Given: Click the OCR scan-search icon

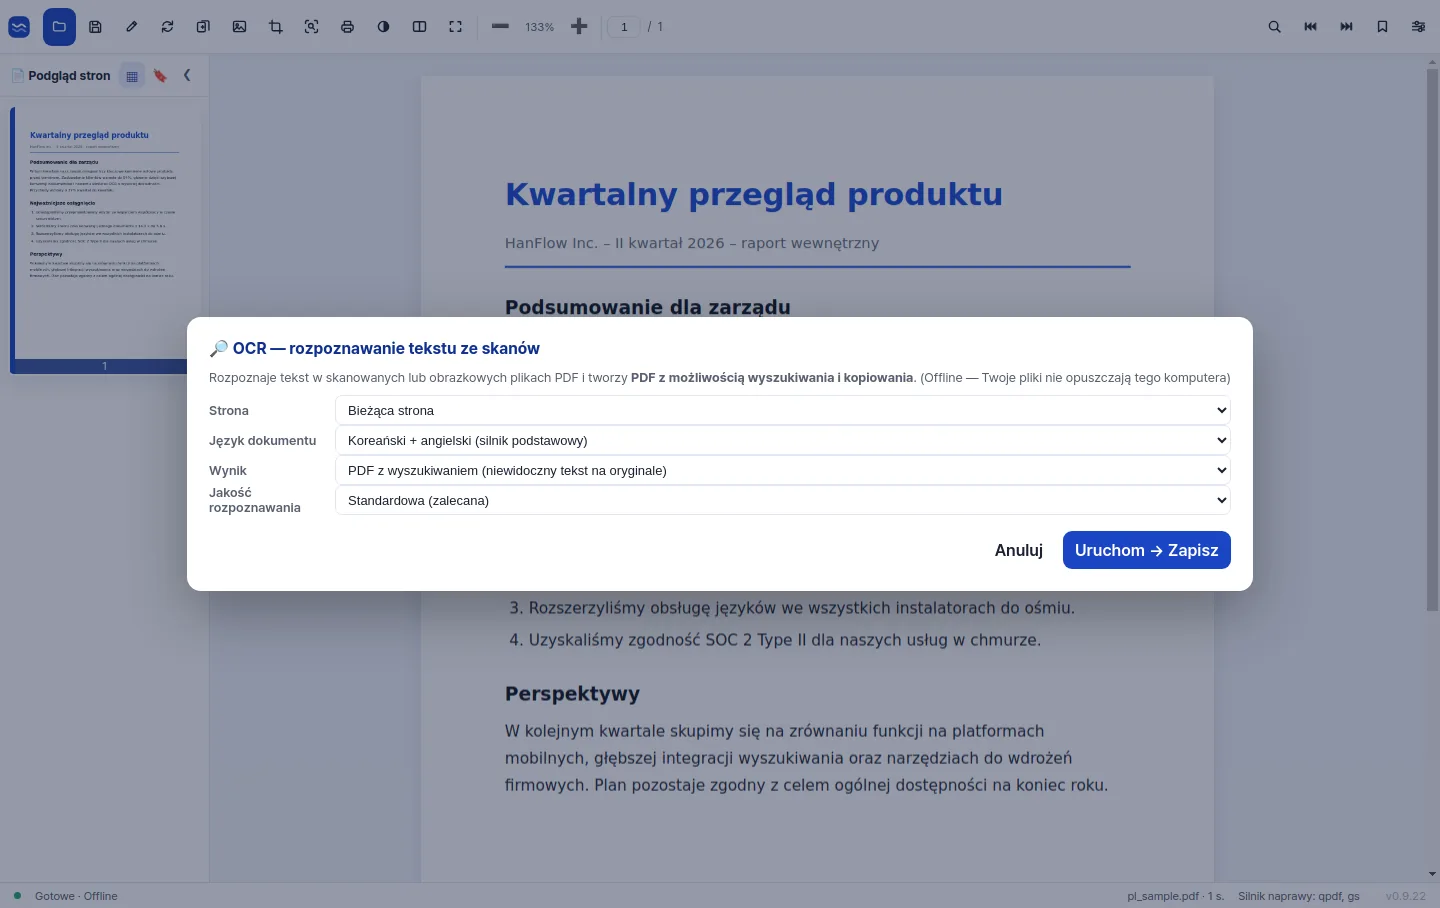Looking at the screenshot, I should (x=312, y=27).
